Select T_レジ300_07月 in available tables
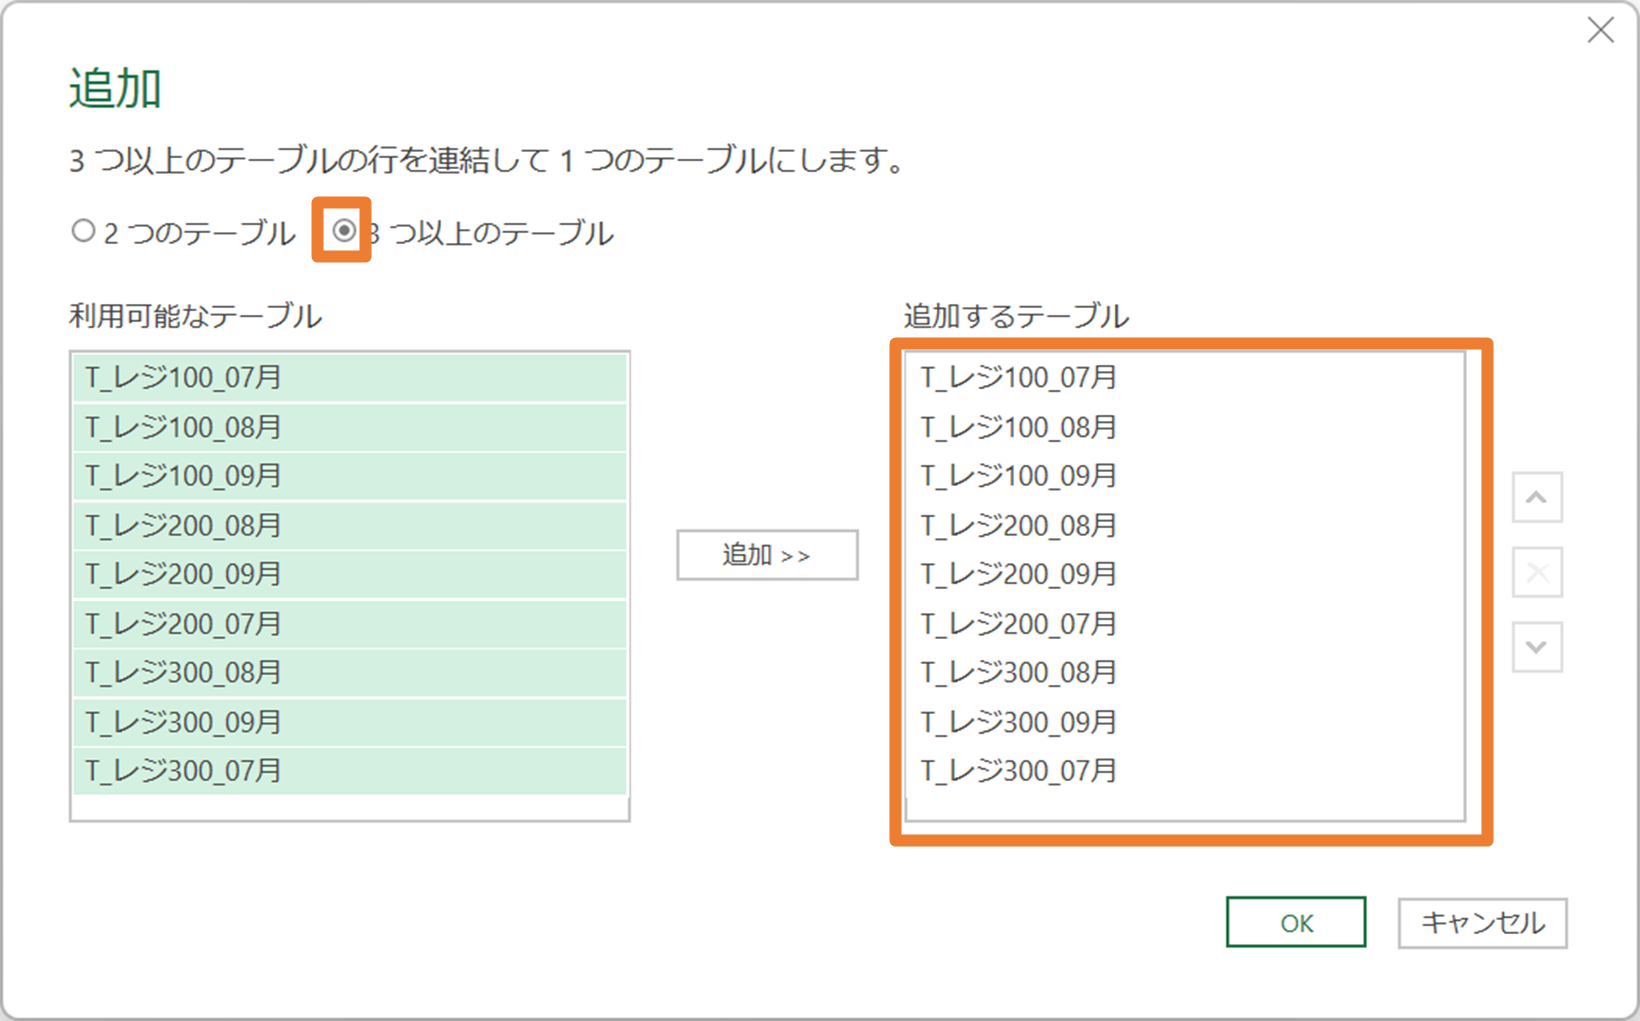 [x=350, y=770]
